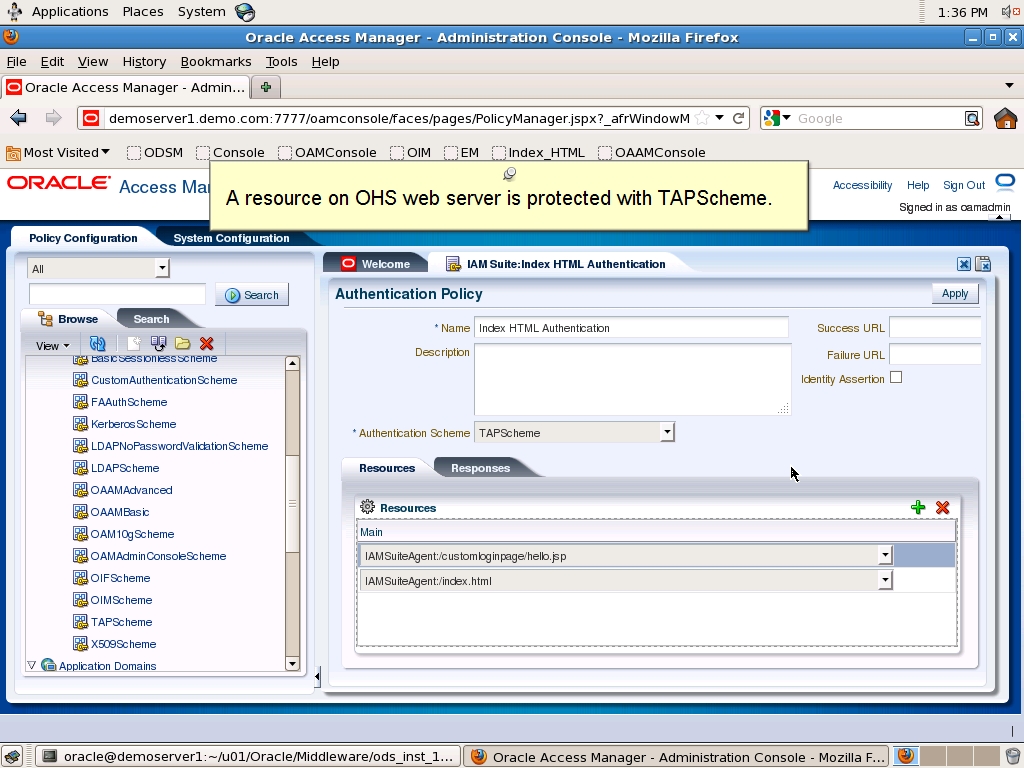Click the Apply button
The image size is (1024, 768).
(953, 293)
